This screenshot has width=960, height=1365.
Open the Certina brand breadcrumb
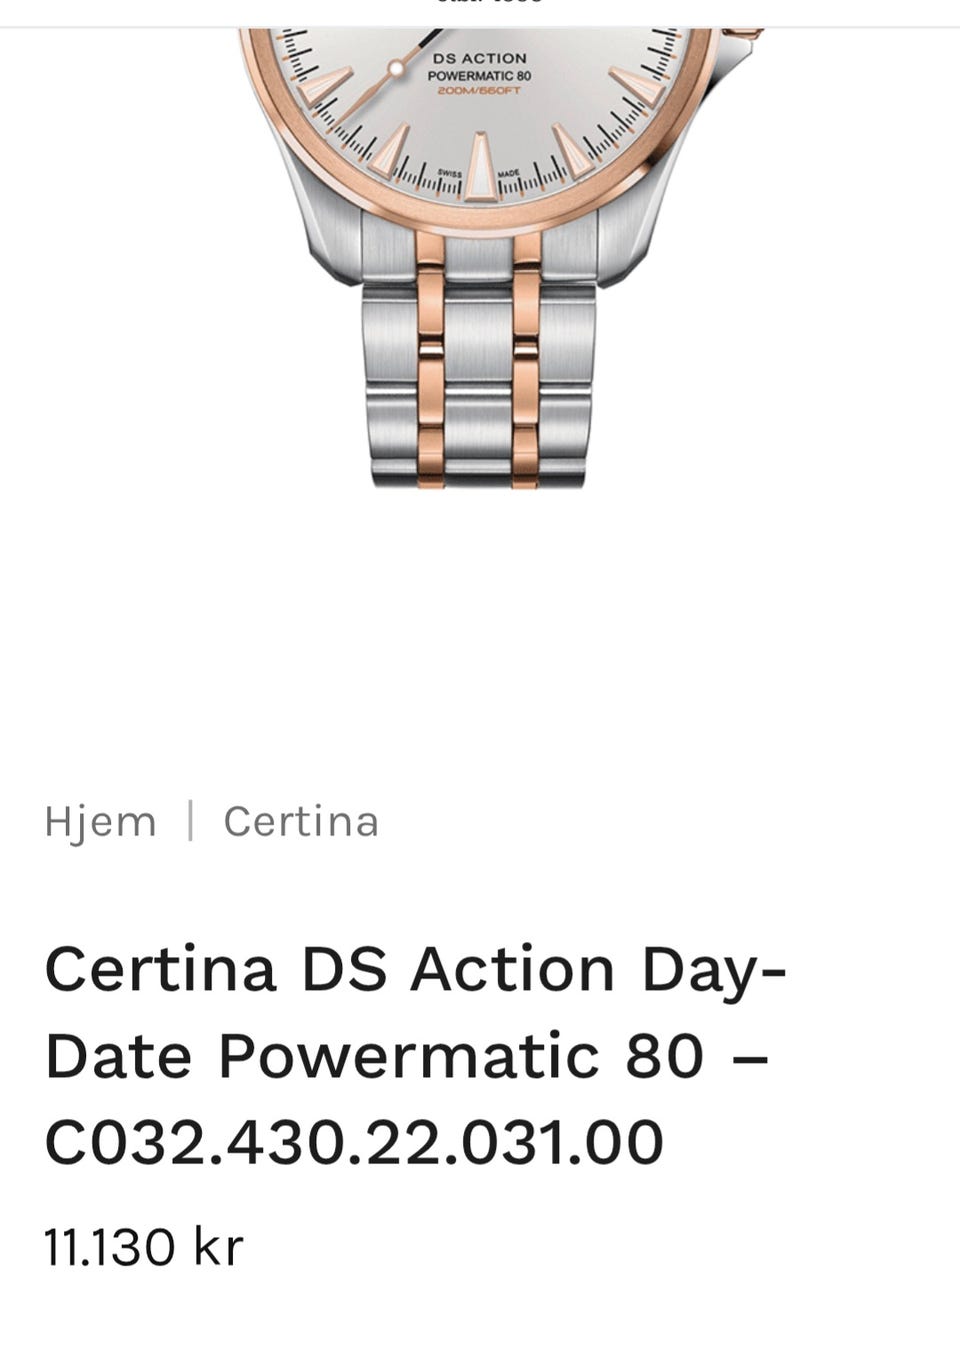[x=301, y=822]
